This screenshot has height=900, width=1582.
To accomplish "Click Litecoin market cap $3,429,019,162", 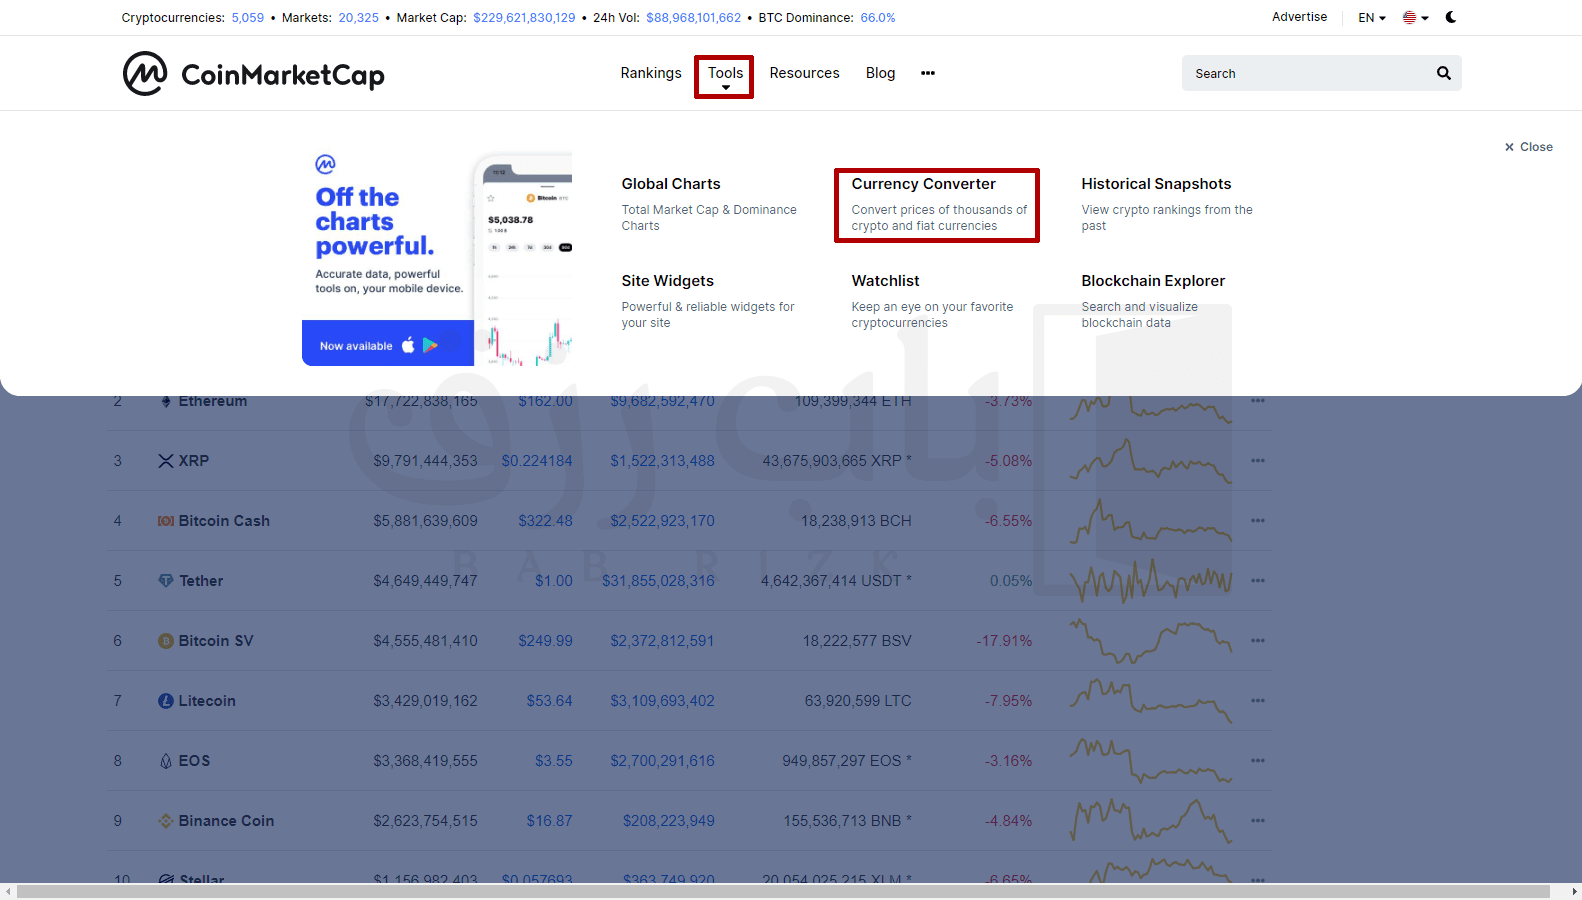I will point(425,701).
